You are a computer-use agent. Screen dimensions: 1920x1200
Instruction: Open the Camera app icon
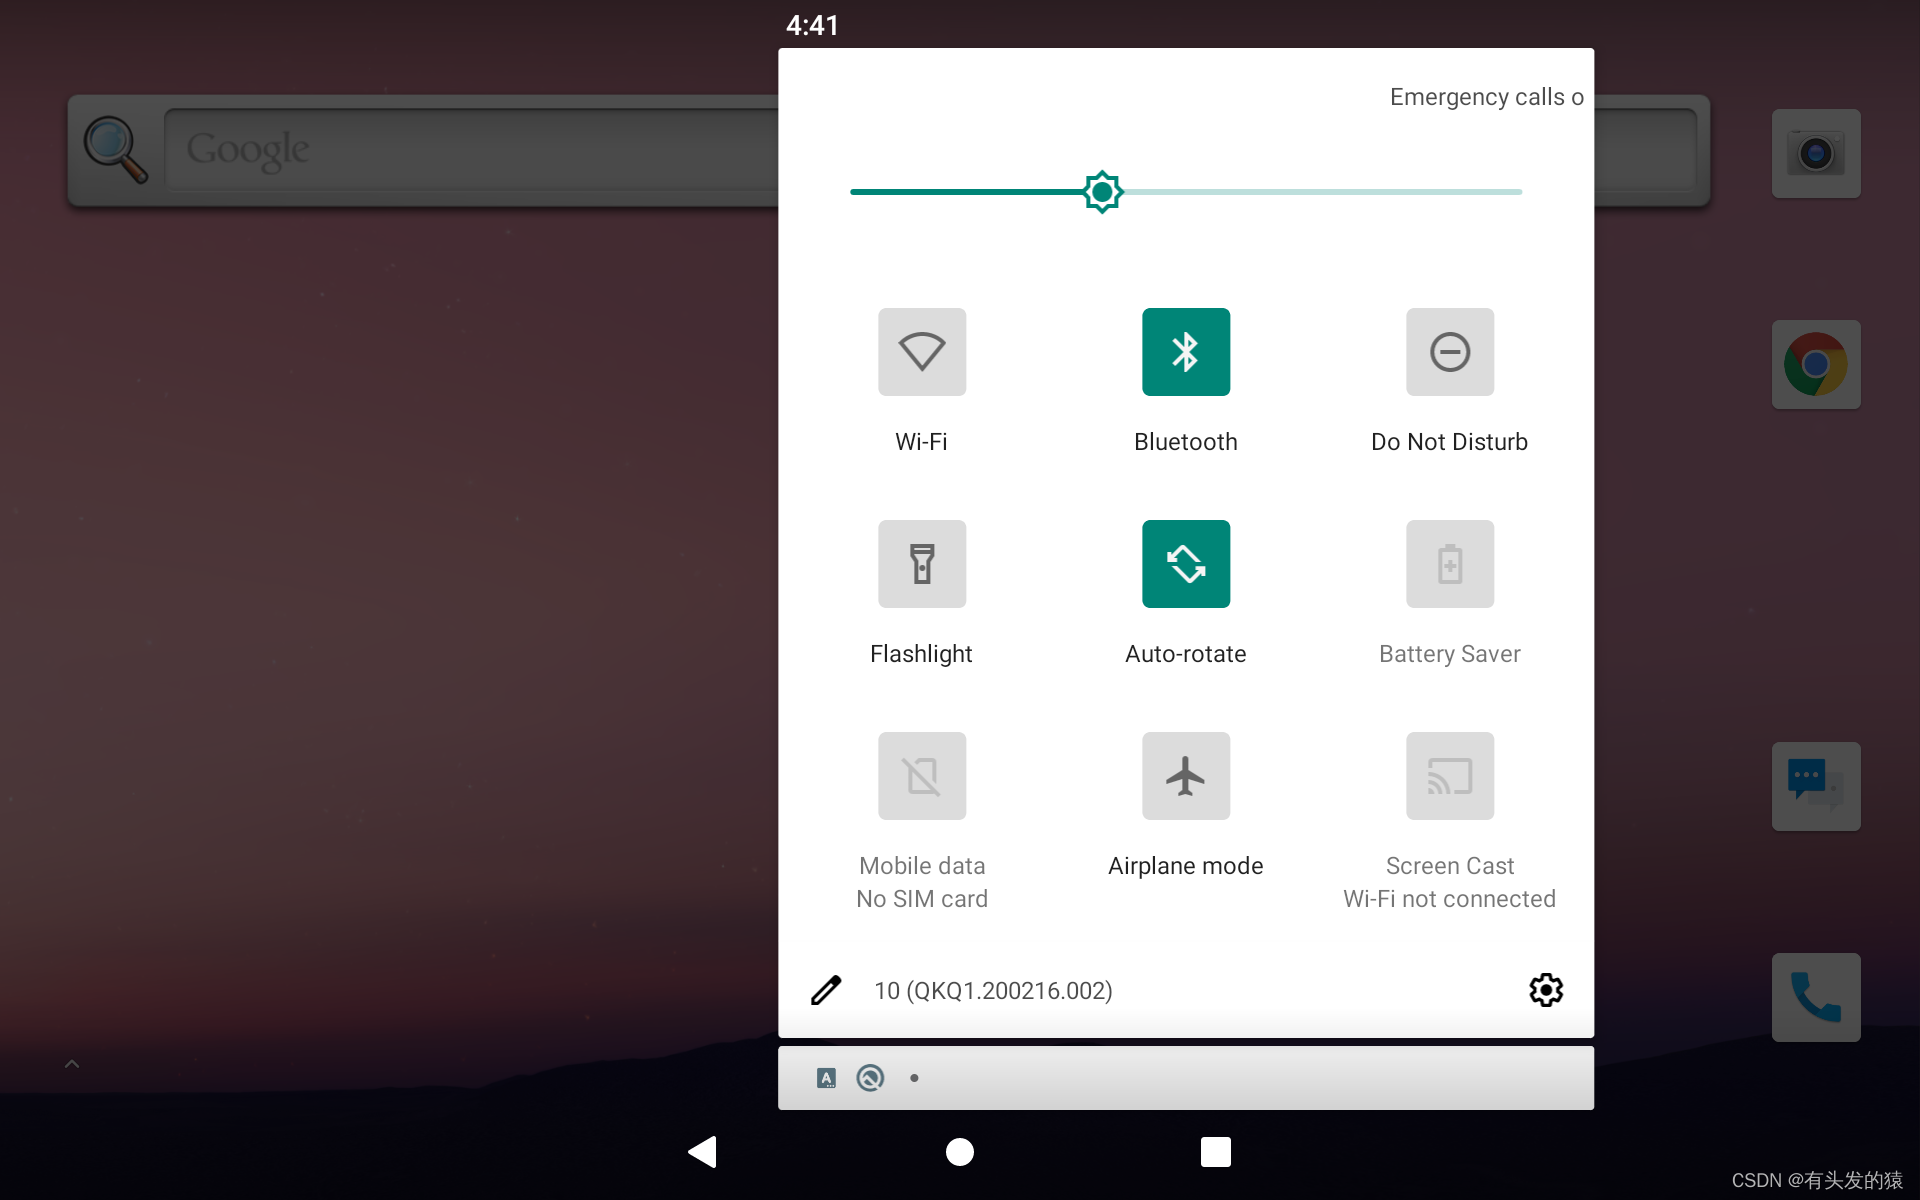pos(1815,154)
